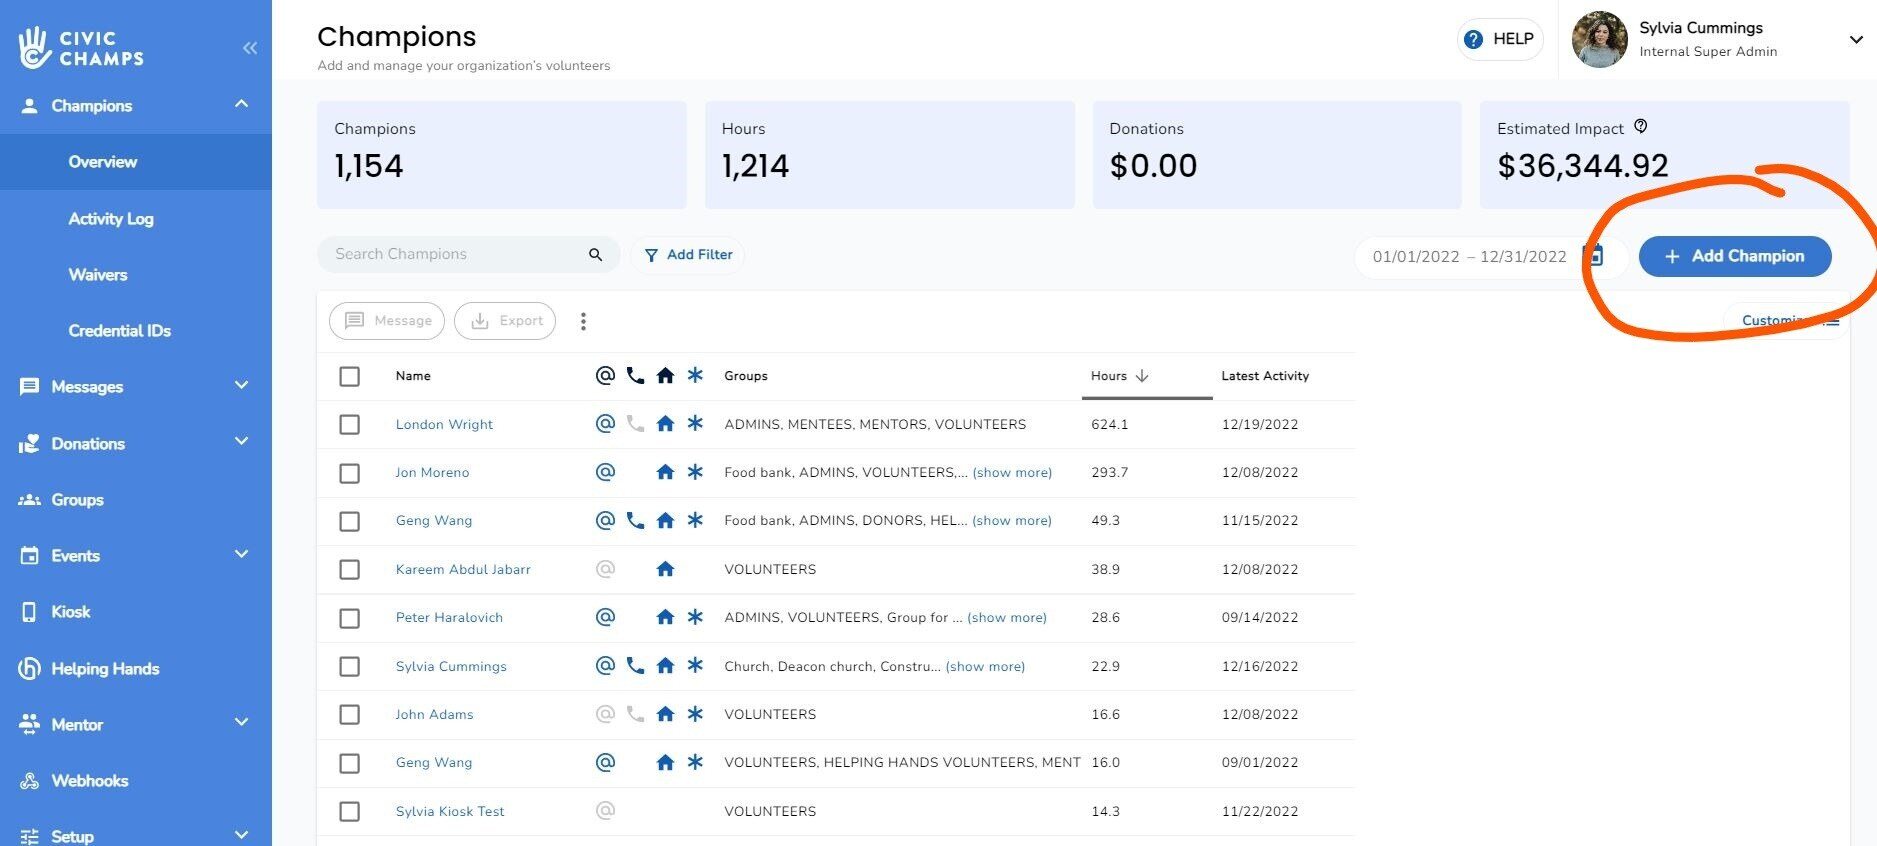Click home icon in Kareem Abdul Jabarr row
1877x846 pixels.
coord(665,569)
